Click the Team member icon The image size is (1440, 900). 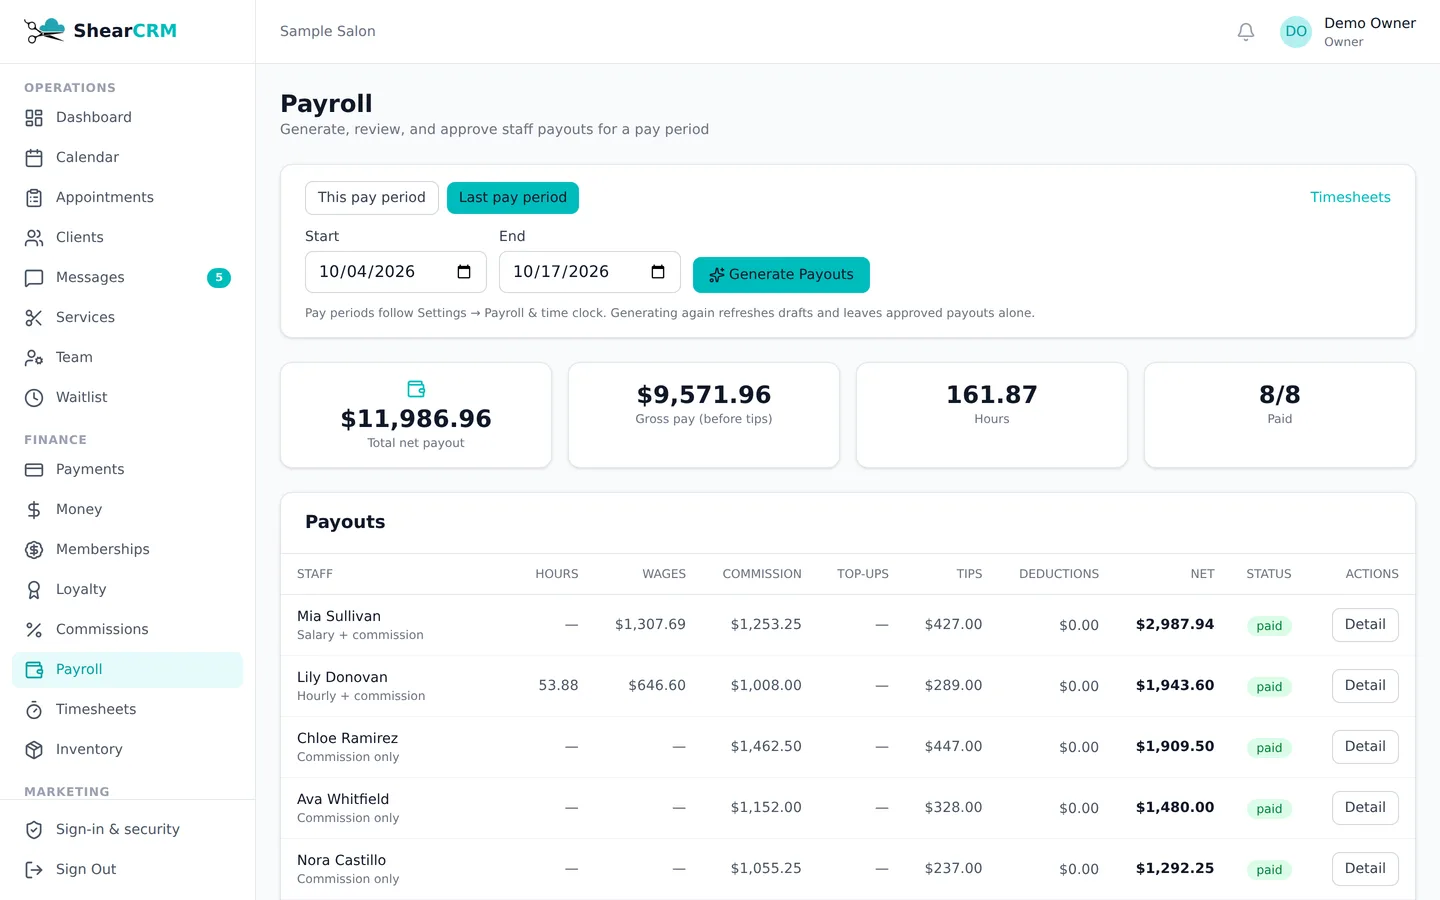[x=34, y=358]
